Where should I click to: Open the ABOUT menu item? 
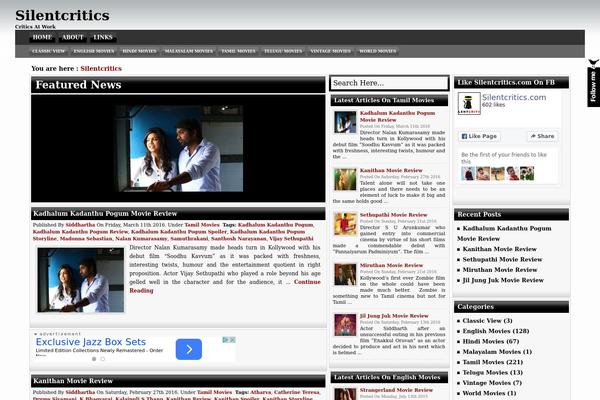tap(72, 38)
